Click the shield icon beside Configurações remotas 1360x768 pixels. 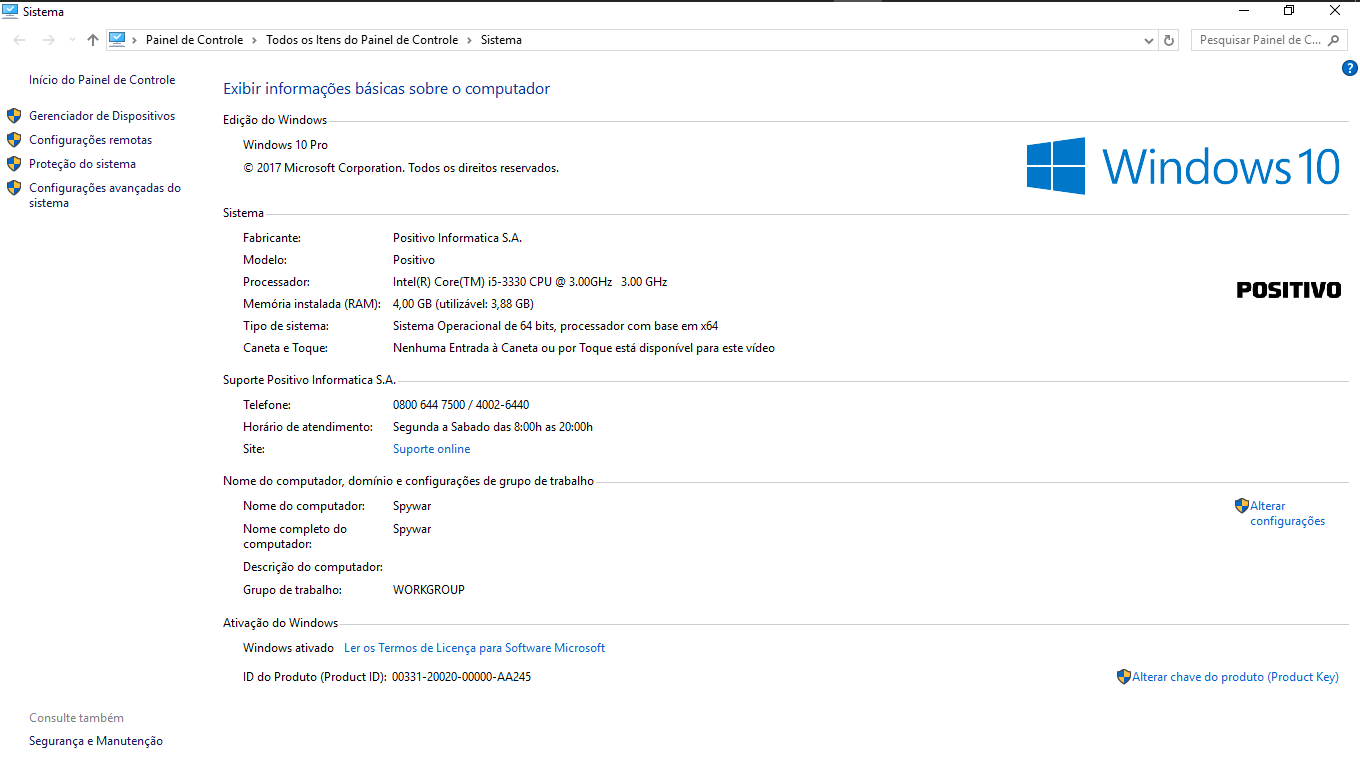click(x=14, y=140)
